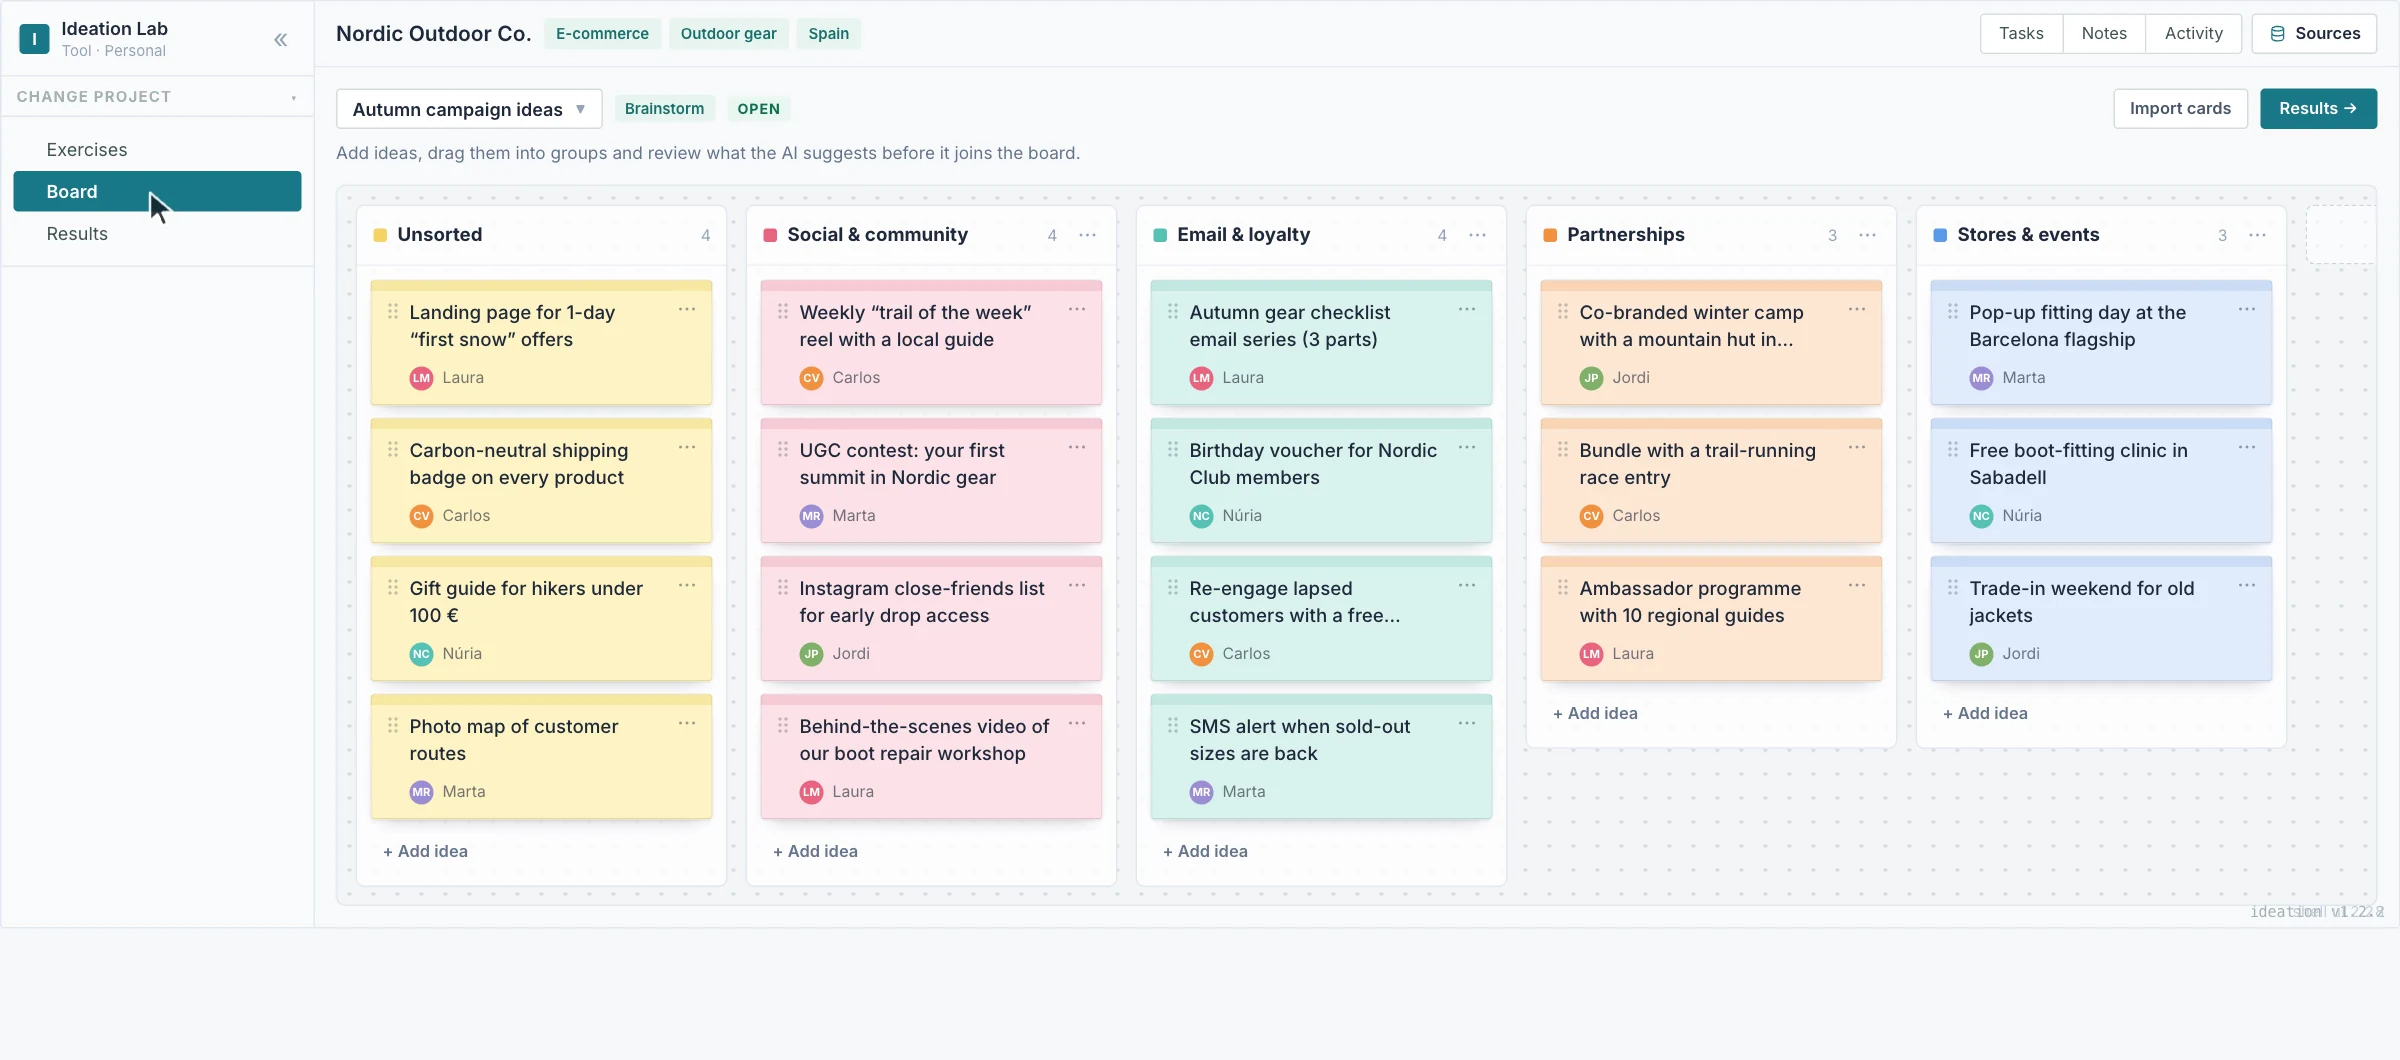Screen dimensions: 2400x1060
Task: Add idea to the Partnerships column
Action: [1595, 714]
